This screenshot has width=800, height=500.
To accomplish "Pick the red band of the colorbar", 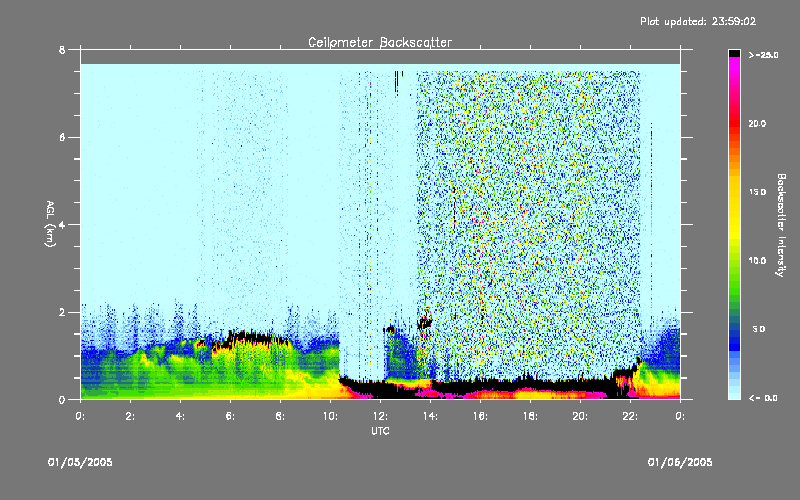I will coord(734,125).
